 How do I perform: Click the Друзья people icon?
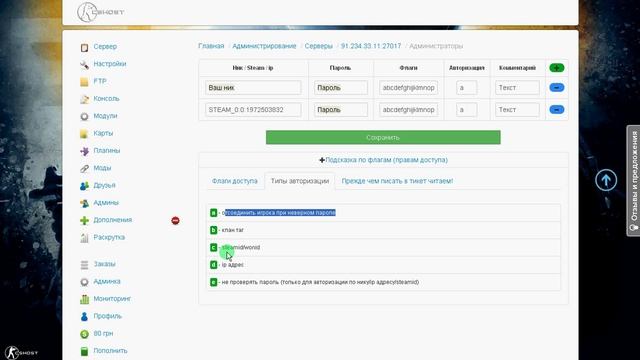[x=84, y=186]
